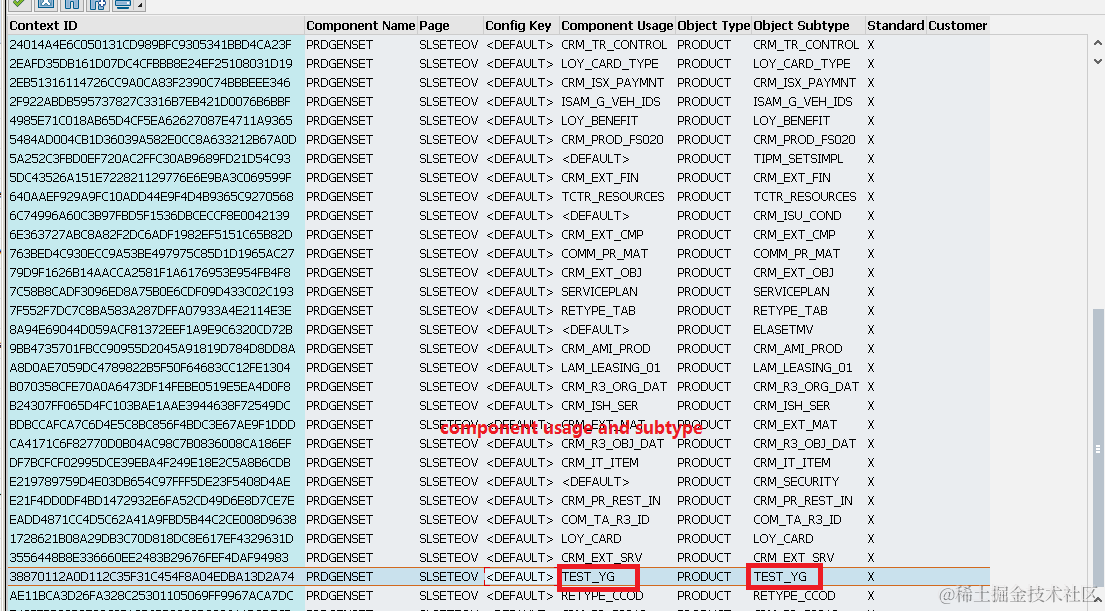Click PRDGENSET in the CRM_EXT_CMP row
1105x611 pixels.
(x=339, y=235)
